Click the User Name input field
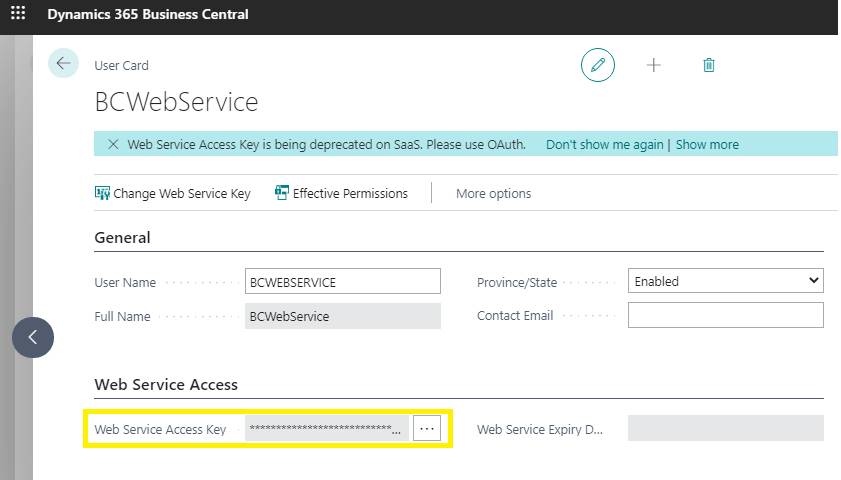The image size is (841, 480). (x=343, y=282)
